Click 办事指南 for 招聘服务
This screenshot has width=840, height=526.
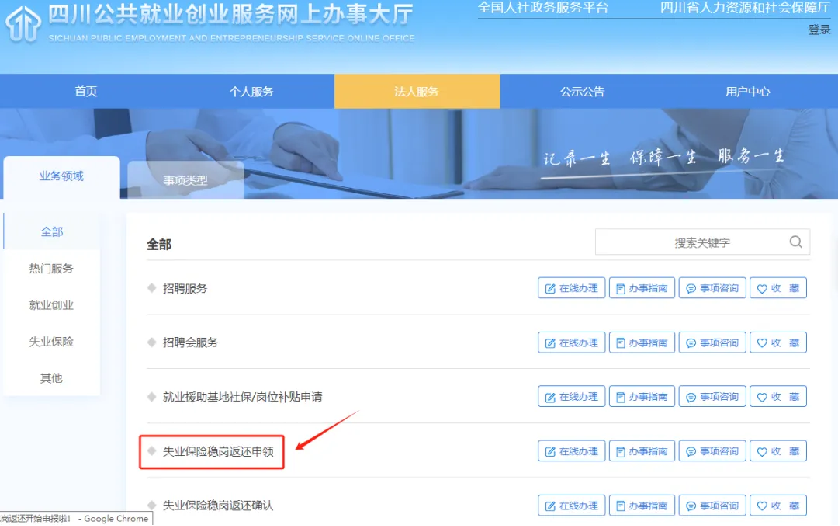click(642, 288)
